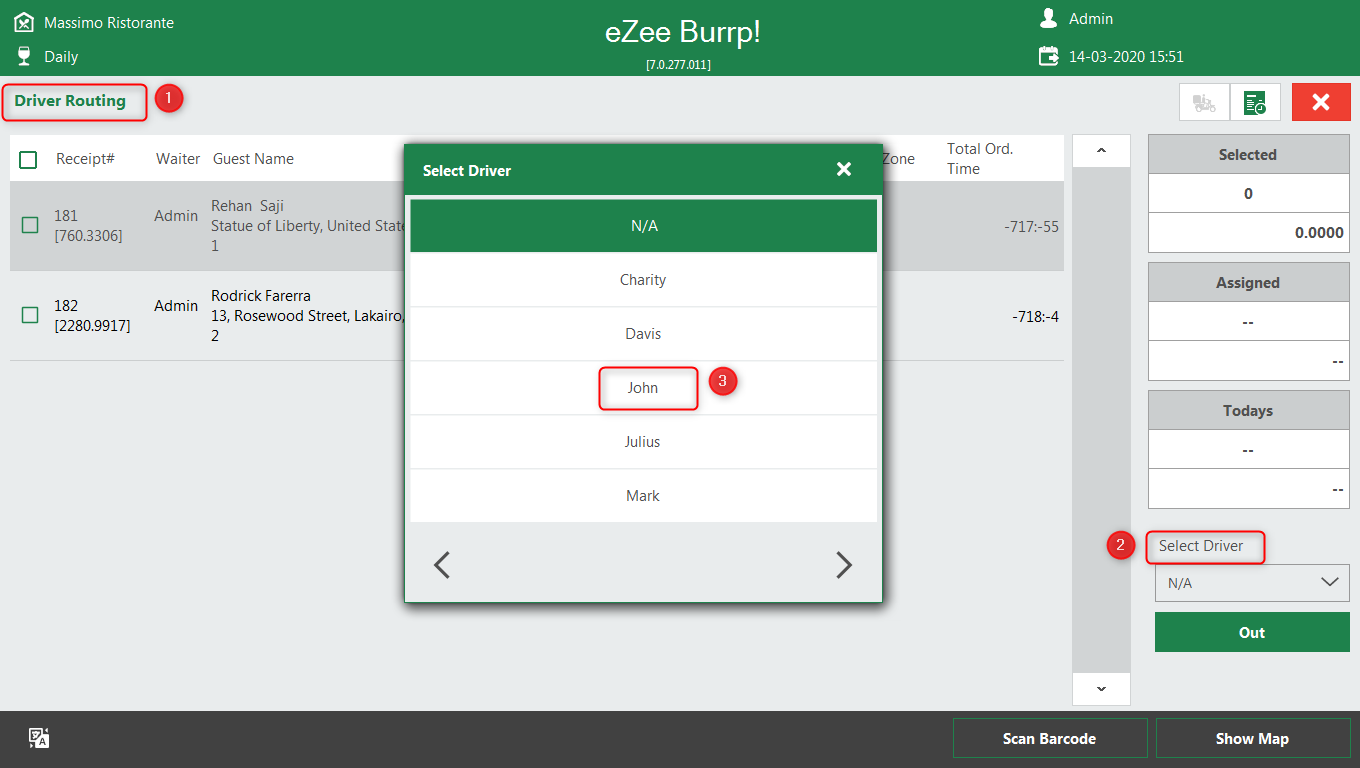Select driver Julius

(644, 442)
